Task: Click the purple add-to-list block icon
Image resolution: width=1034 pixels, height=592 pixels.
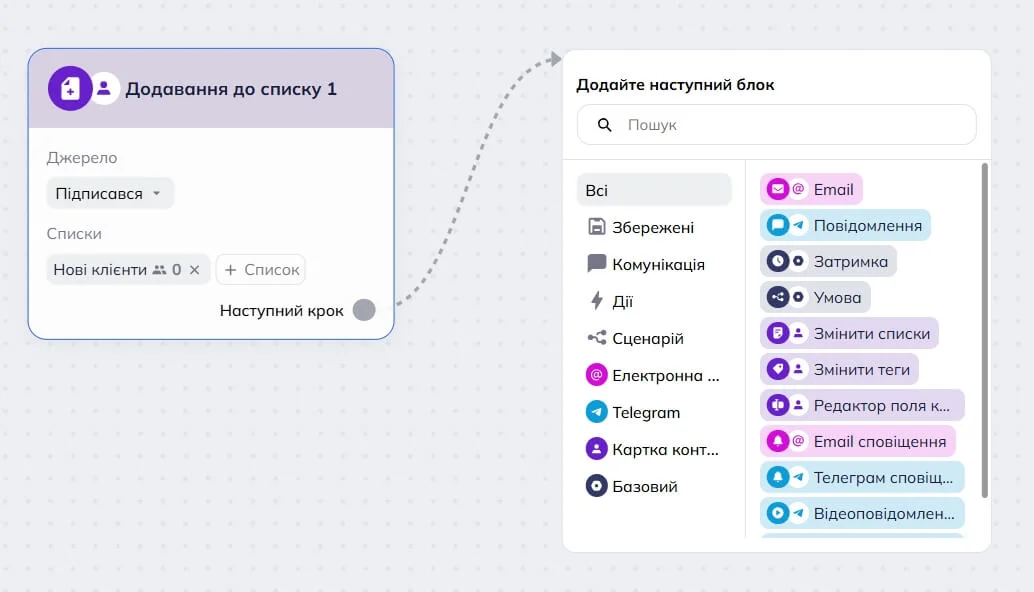Action: coord(70,88)
